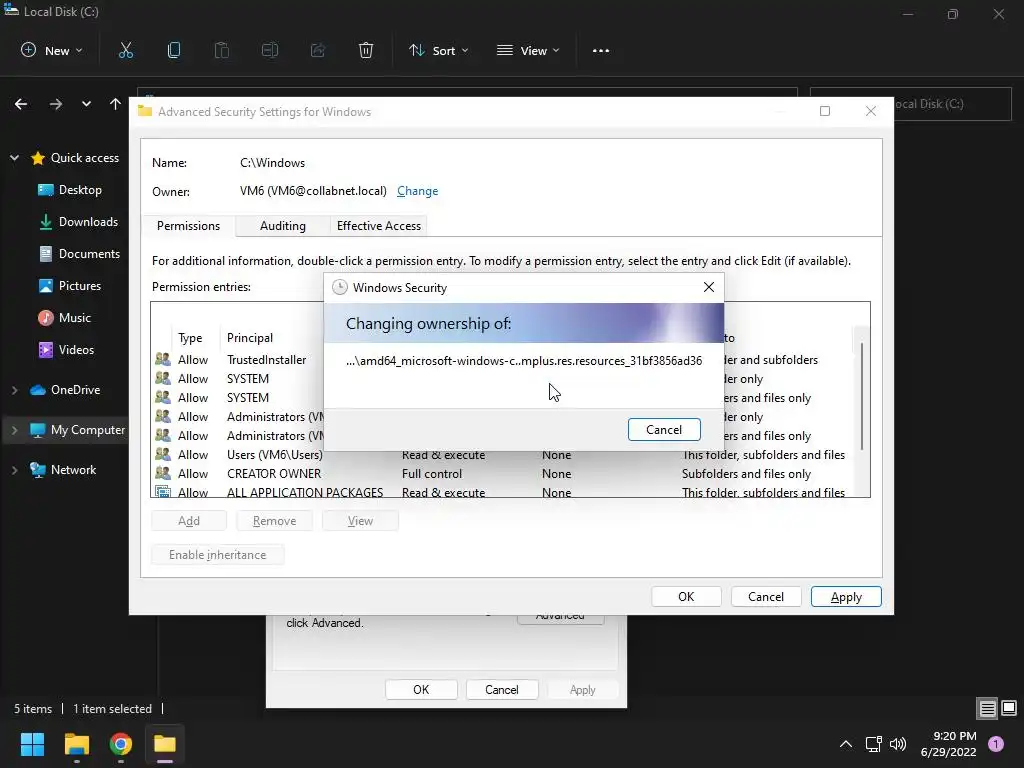Click Apply in Advanced Security Settings
Image resolution: width=1024 pixels, height=768 pixels.
[x=846, y=597]
